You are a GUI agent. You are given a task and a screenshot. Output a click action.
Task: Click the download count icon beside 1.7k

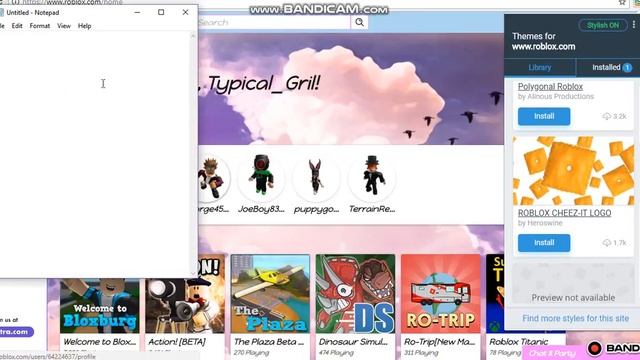[607, 243]
